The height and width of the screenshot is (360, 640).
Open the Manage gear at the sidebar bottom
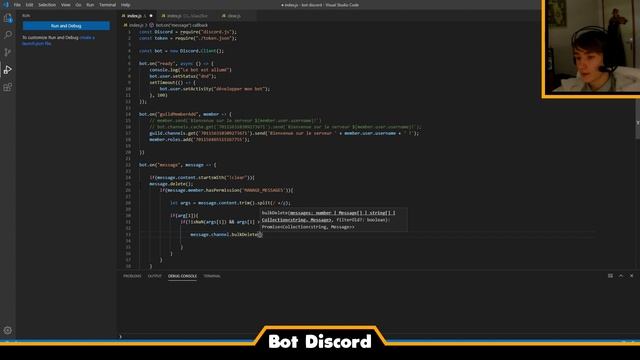click(x=8, y=330)
